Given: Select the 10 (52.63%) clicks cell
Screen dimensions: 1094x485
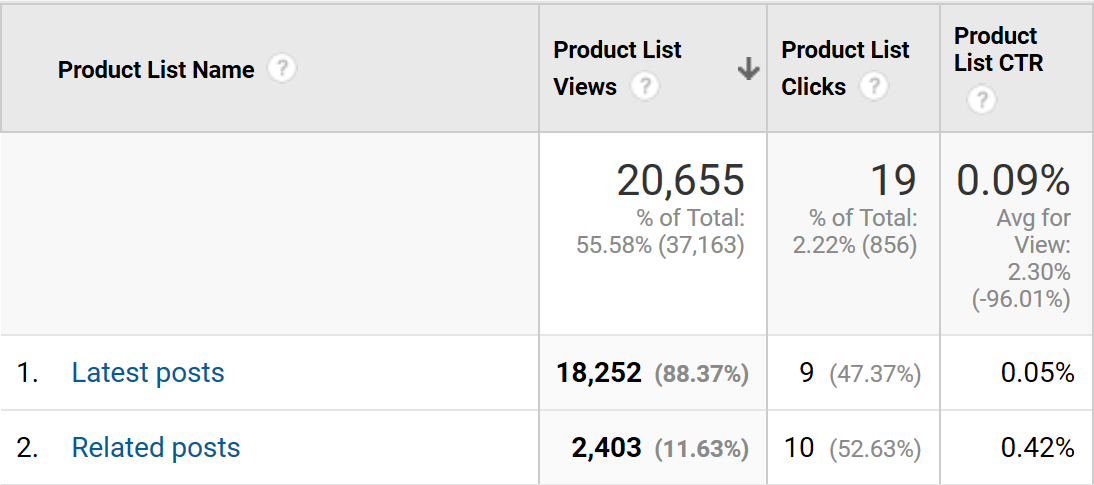Looking at the screenshot, I should coord(853,448).
